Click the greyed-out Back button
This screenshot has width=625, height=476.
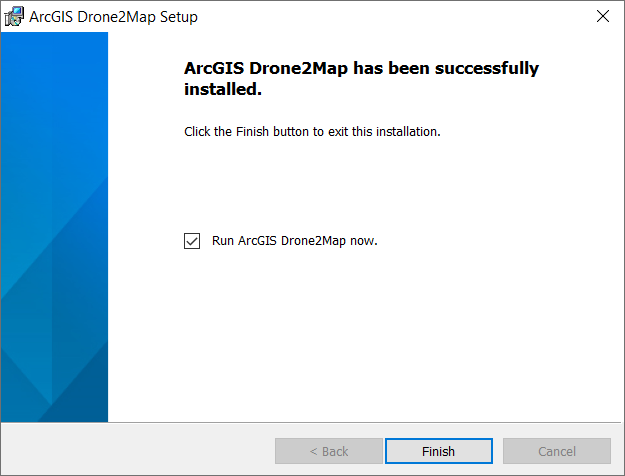coord(329,451)
